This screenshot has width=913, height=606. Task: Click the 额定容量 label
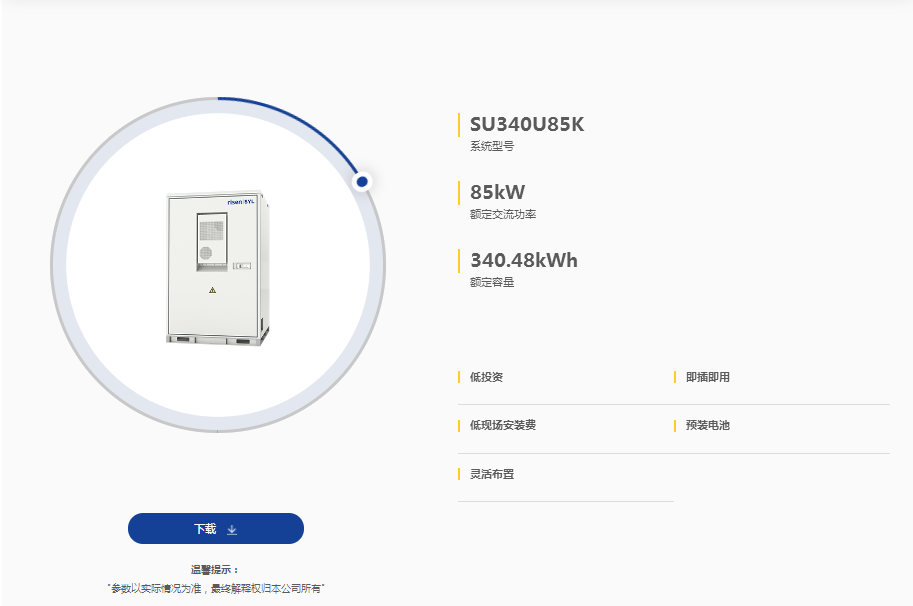click(x=492, y=282)
